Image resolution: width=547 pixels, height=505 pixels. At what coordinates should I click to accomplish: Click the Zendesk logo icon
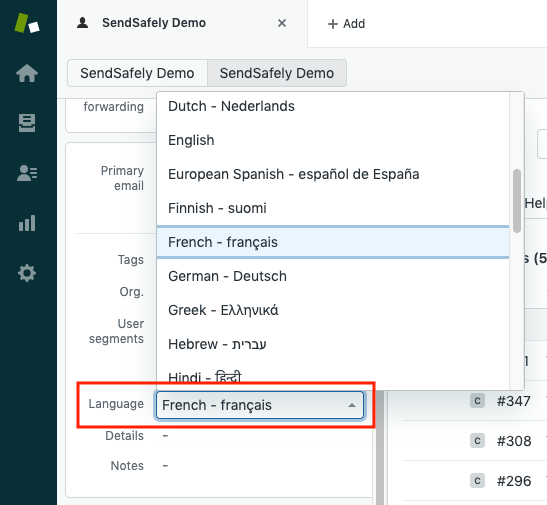click(27, 23)
